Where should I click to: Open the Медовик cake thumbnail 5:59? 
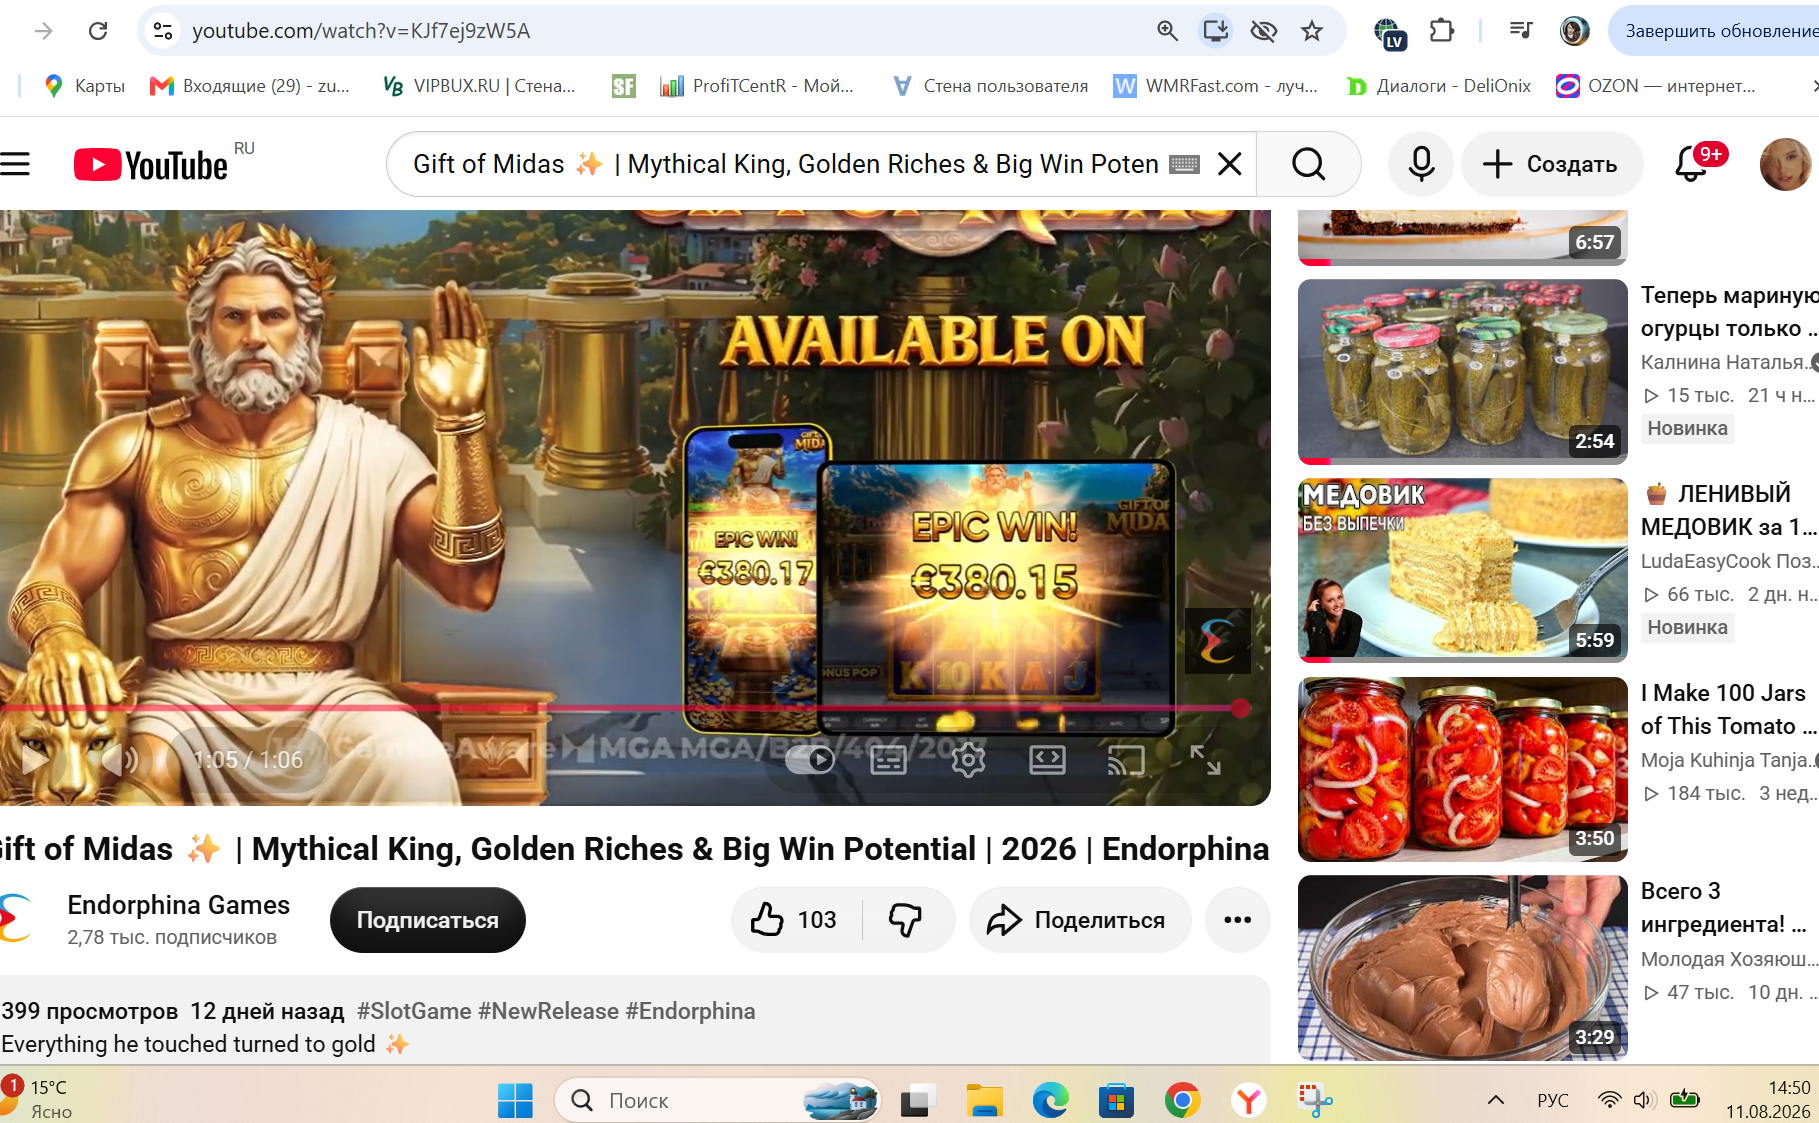click(1463, 570)
